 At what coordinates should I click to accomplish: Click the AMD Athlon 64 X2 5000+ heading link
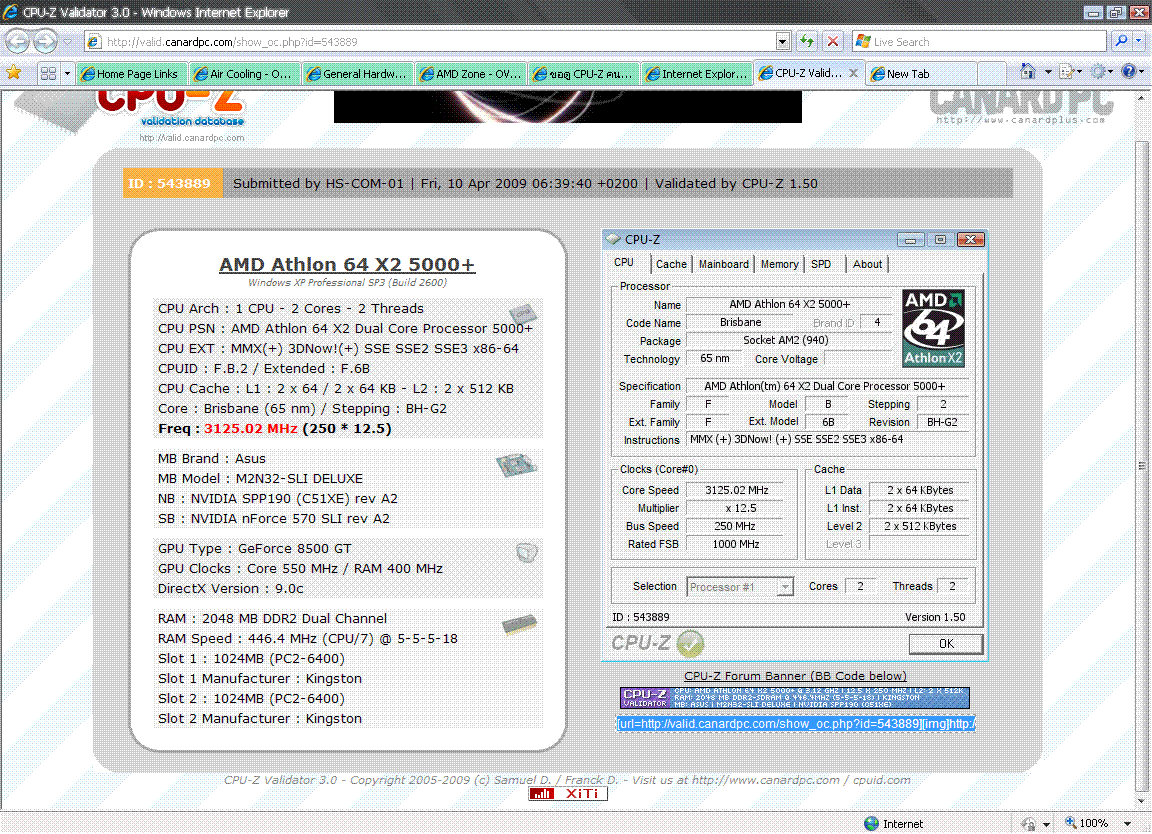click(347, 265)
